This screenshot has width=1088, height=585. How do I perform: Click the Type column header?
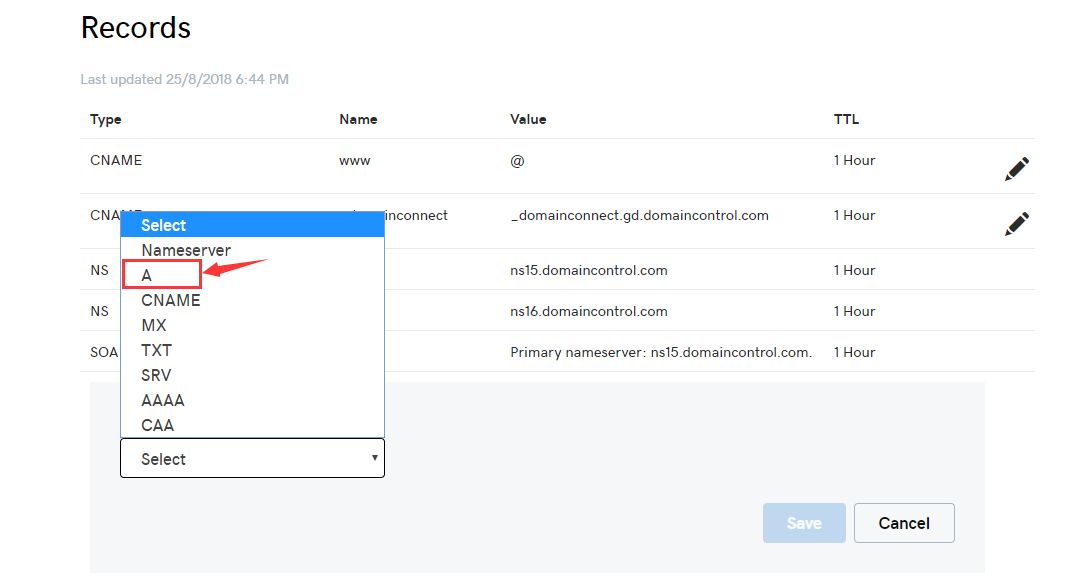(x=106, y=119)
